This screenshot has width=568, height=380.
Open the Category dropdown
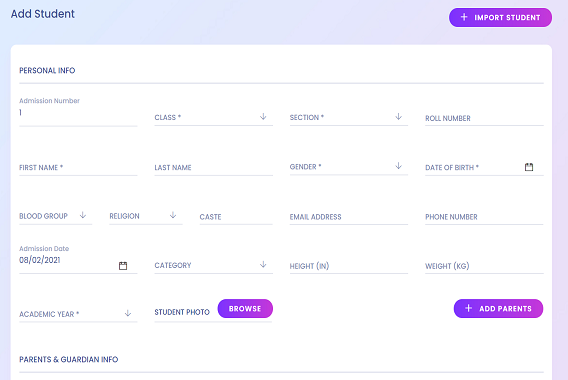click(213, 265)
